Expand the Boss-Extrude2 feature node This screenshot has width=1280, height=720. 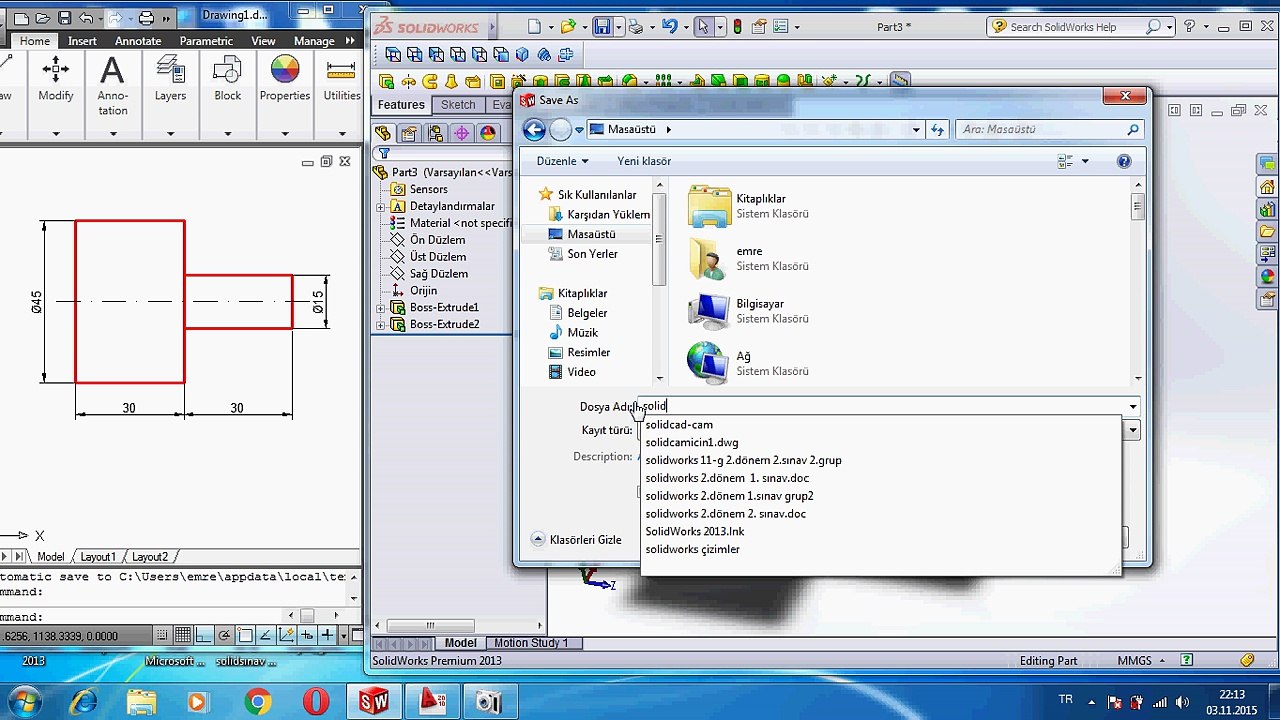[381, 325]
